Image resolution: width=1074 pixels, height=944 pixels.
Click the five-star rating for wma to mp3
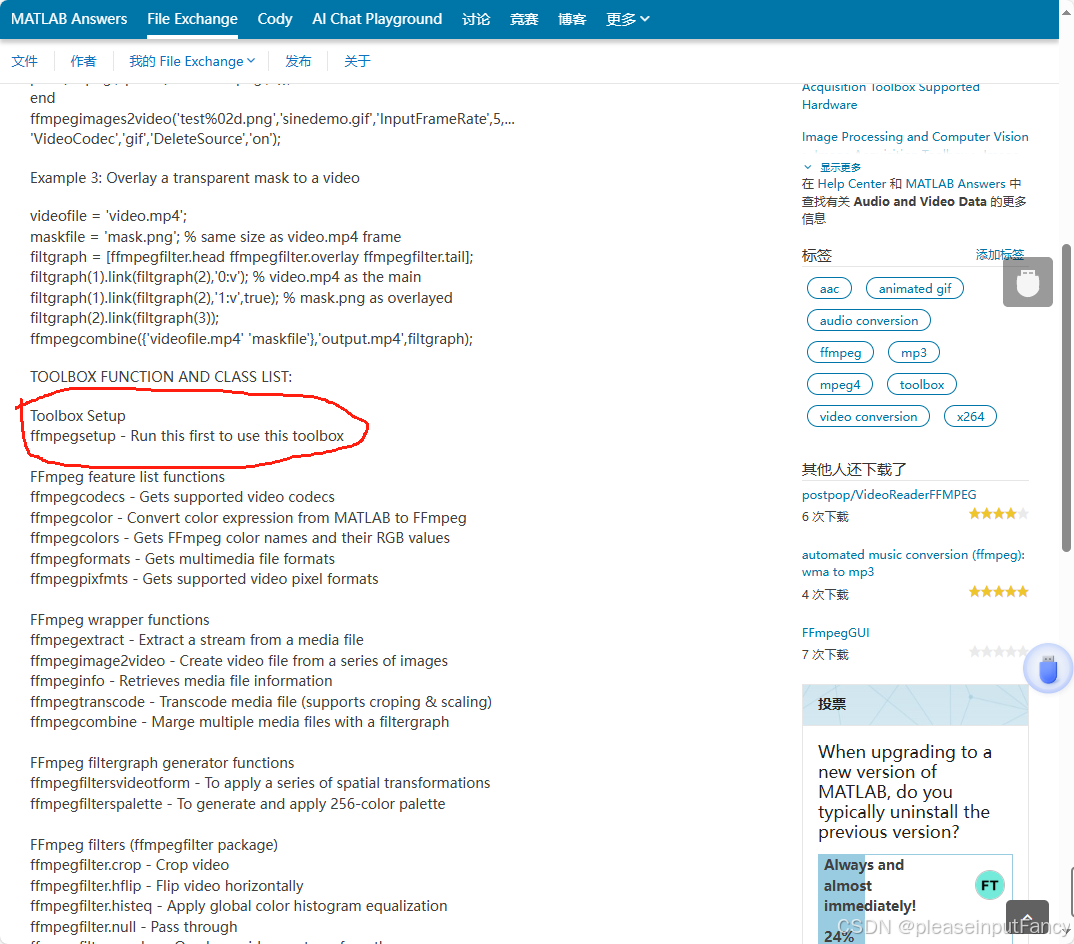(998, 592)
